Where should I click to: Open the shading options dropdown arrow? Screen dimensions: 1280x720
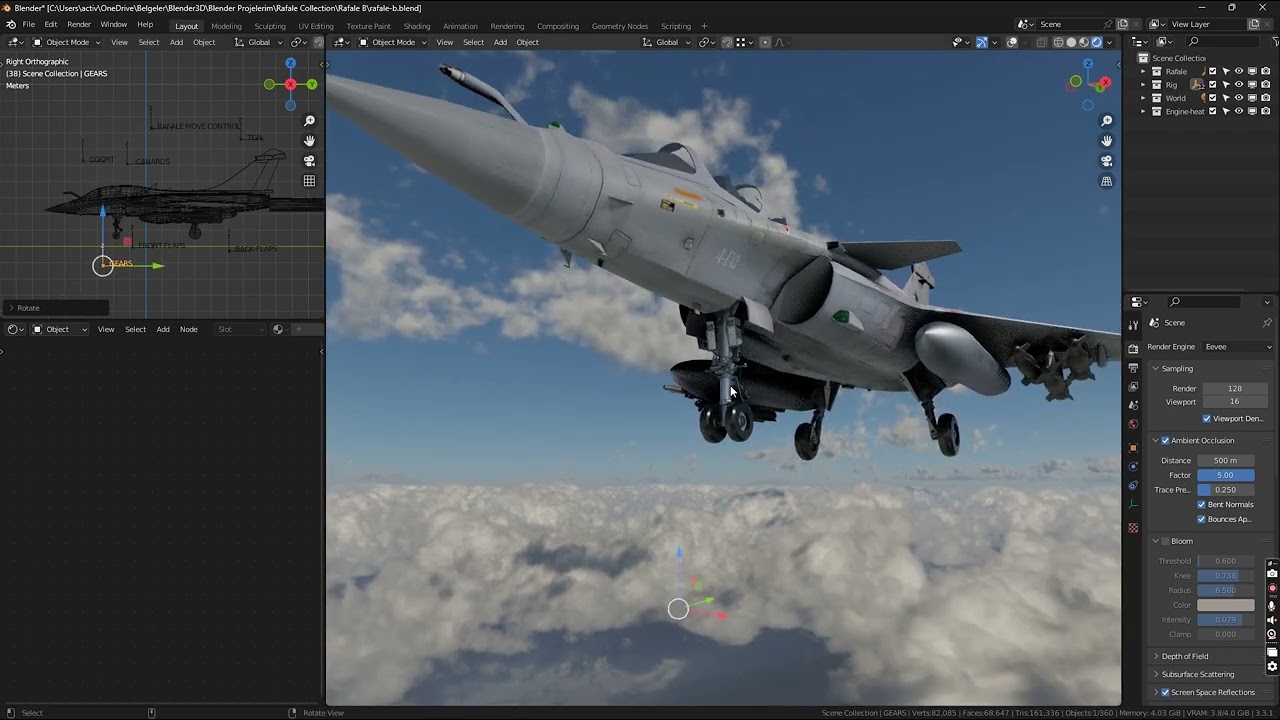pos(1109,42)
